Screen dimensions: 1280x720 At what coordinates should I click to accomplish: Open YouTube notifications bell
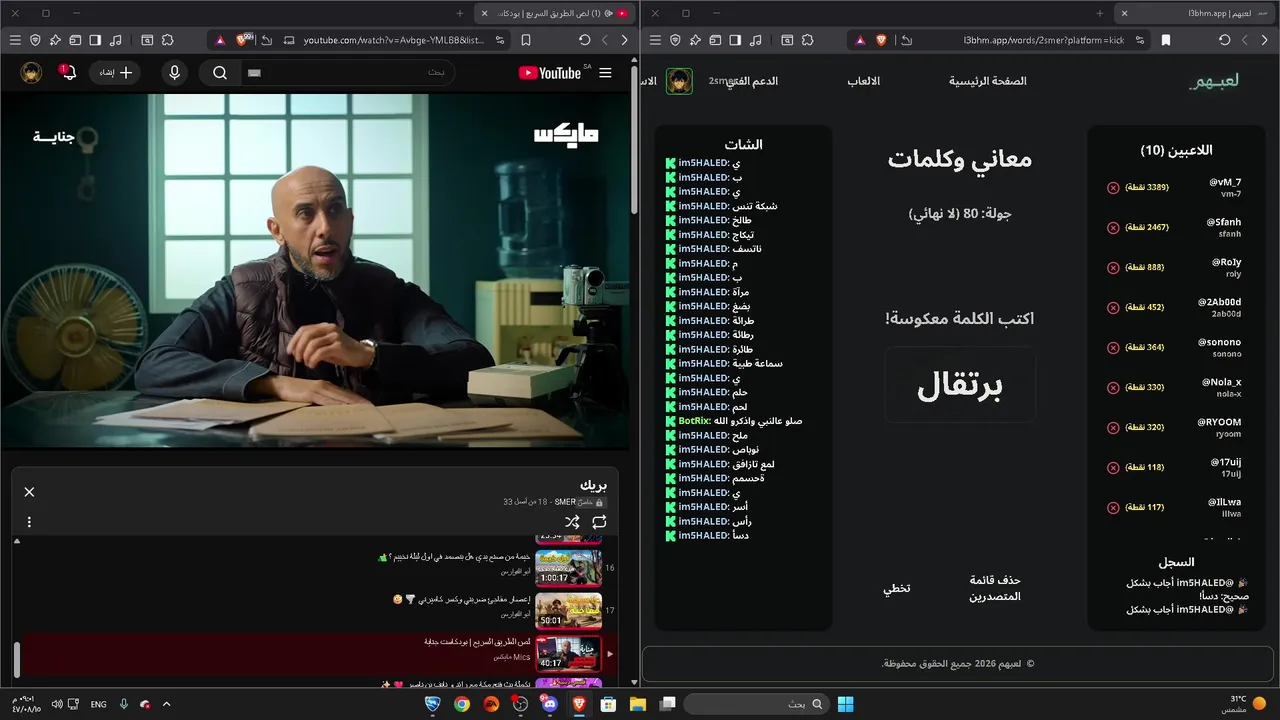pyautogui.click(x=68, y=72)
